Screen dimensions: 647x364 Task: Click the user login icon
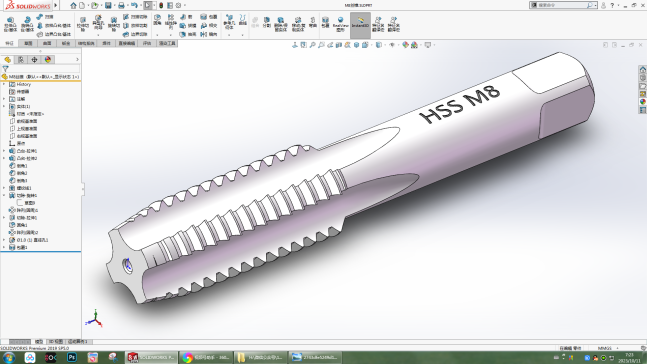pyautogui.click(x=604, y=5)
